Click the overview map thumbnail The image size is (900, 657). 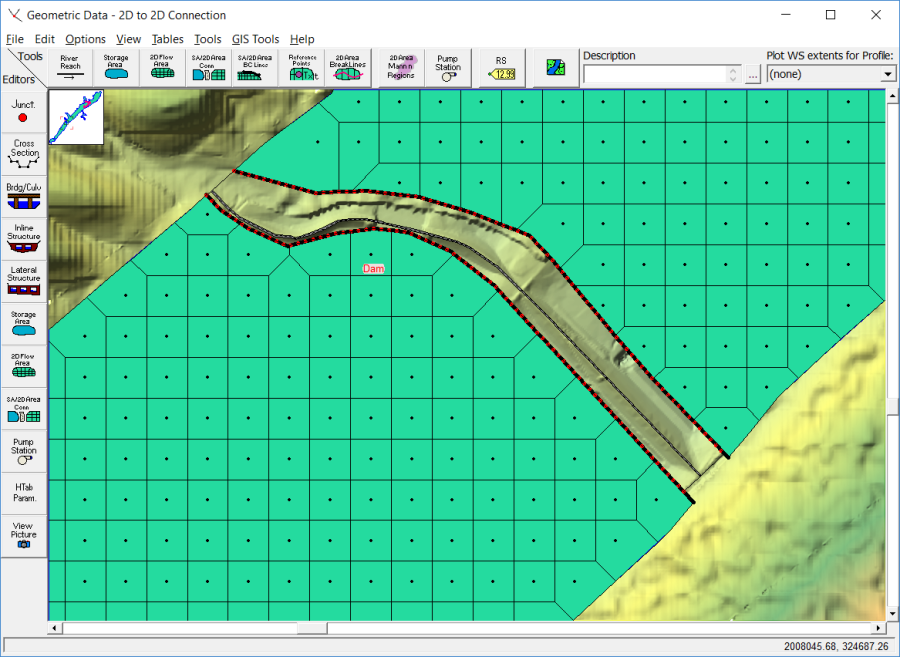(76, 116)
